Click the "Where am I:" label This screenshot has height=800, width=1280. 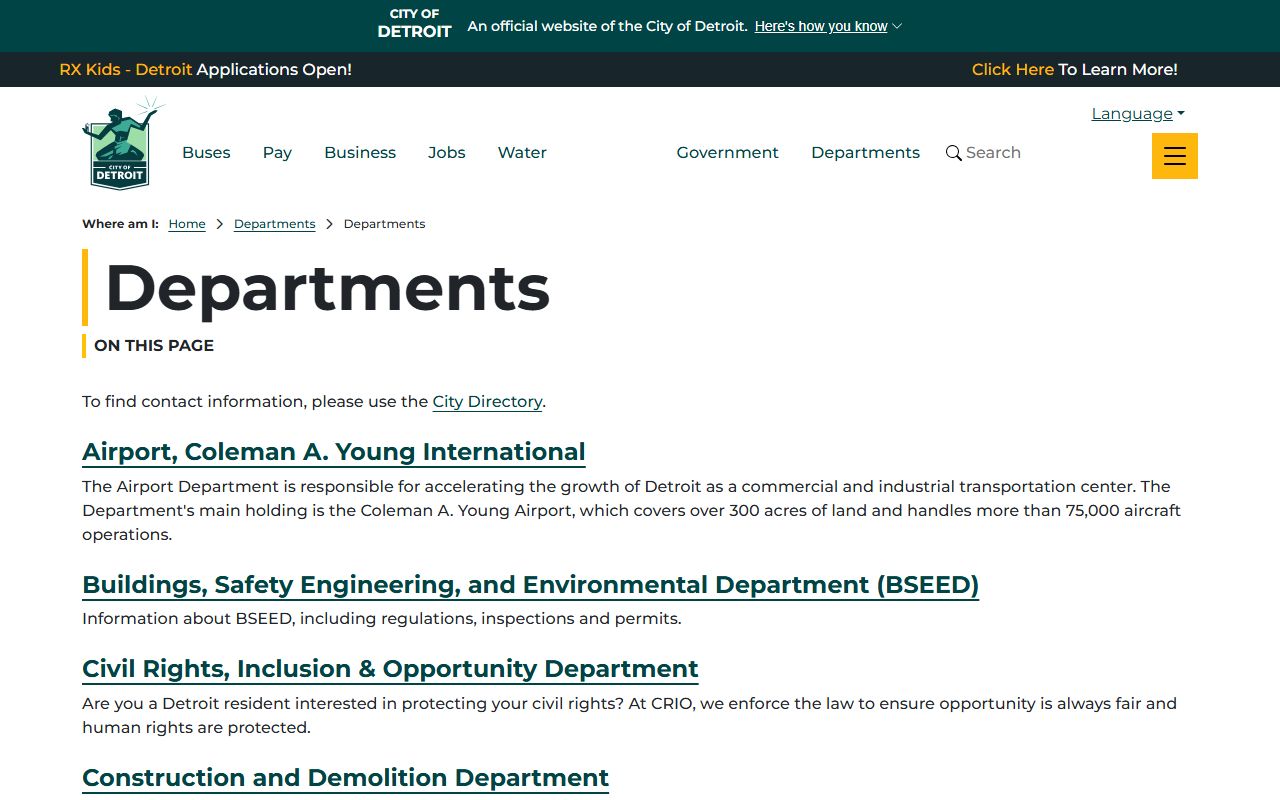tap(120, 224)
